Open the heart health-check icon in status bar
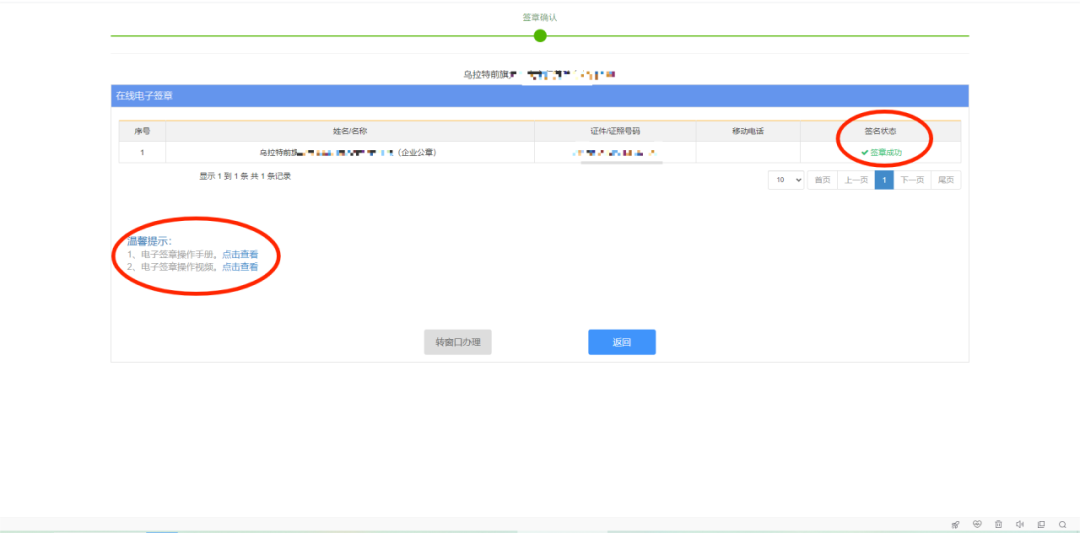The height and width of the screenshot is (533, 1080). [977, 525]
